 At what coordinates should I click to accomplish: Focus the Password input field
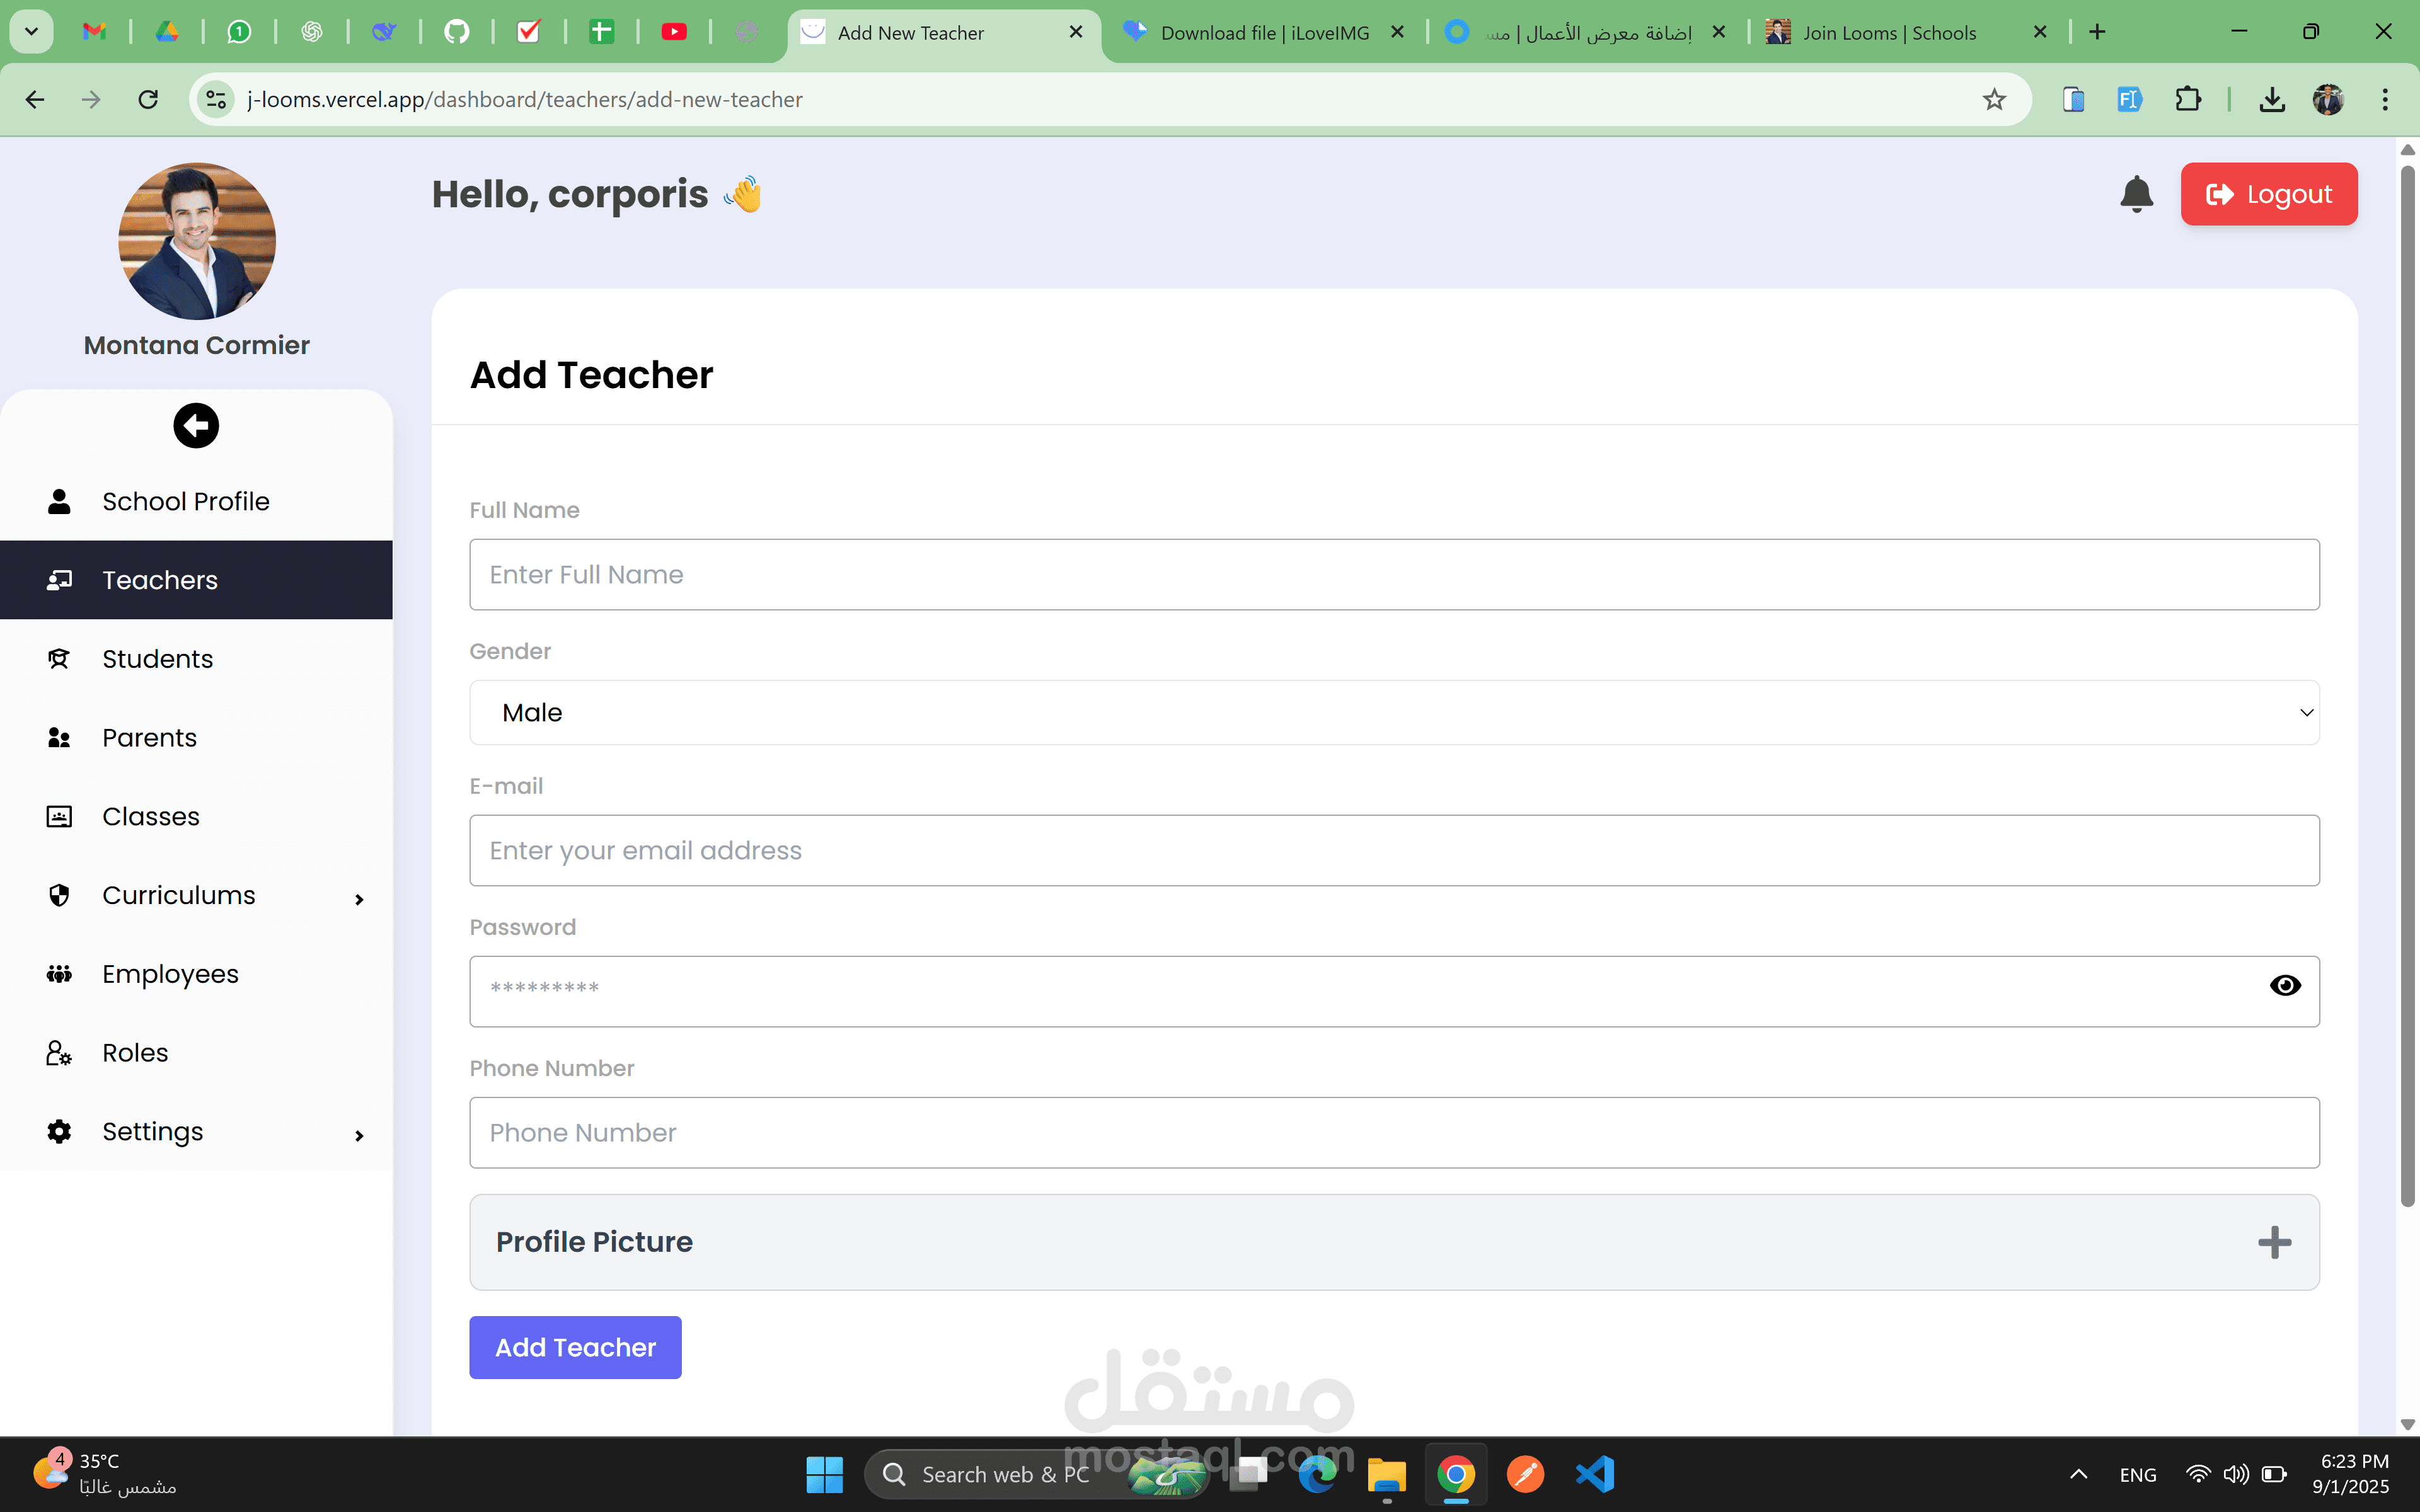tap(1394, 992)
